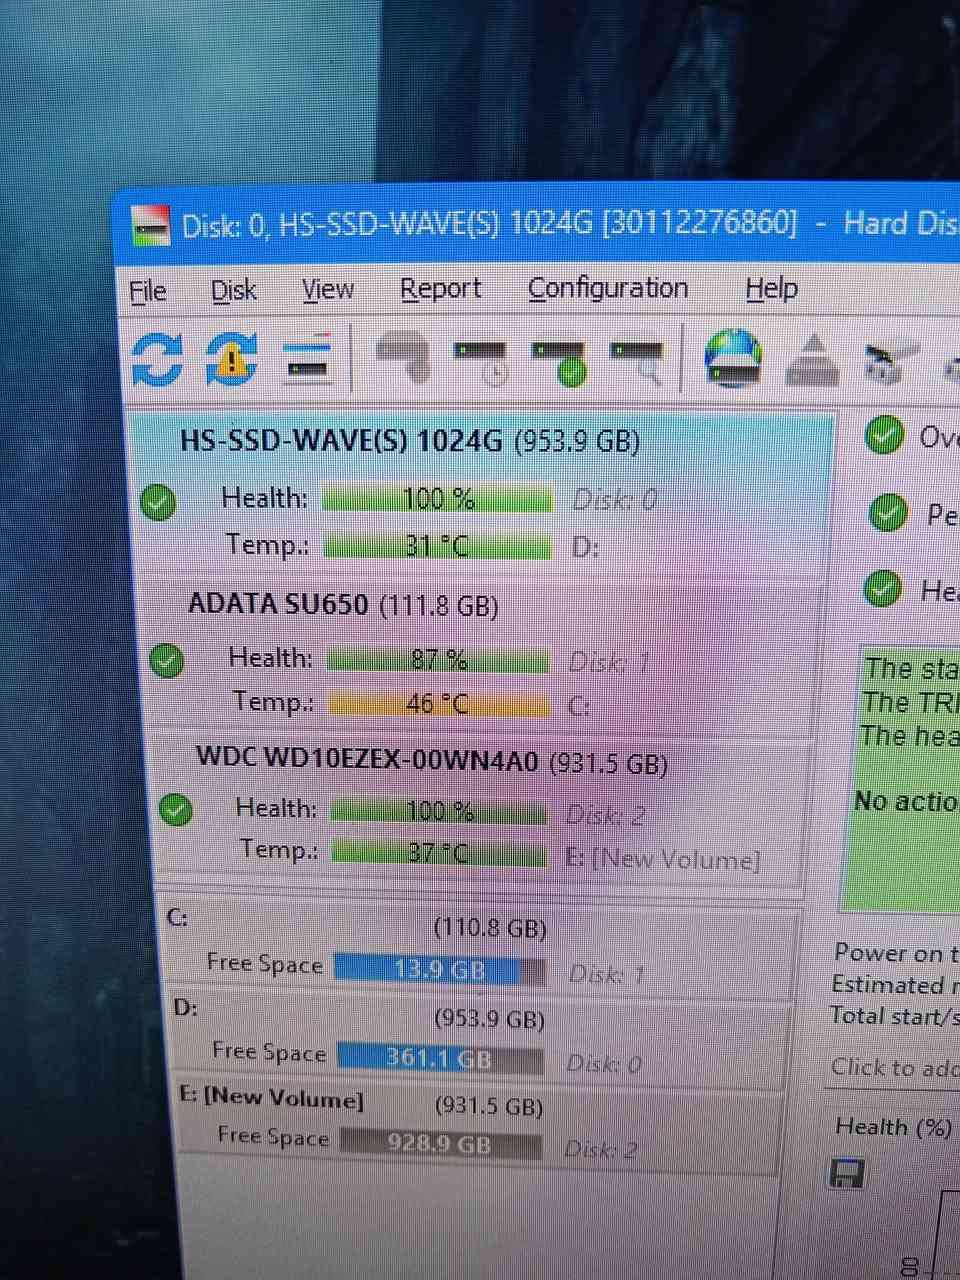The image size is (960, 1280).
Task: Click green check icon beside HS-SSD-WAVE(S) health
Action: point(158,502)
